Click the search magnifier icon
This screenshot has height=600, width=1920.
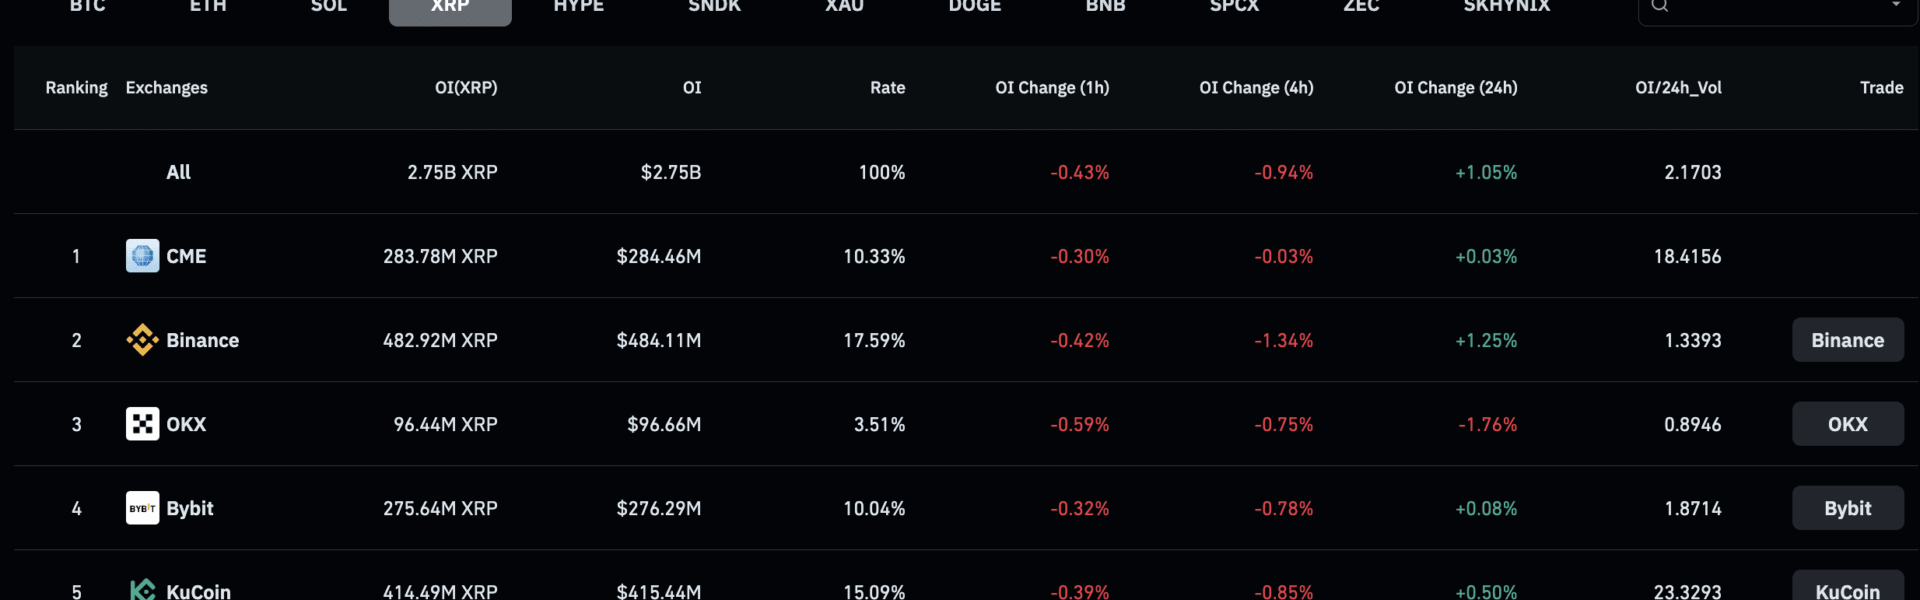tap(1660, 5)
